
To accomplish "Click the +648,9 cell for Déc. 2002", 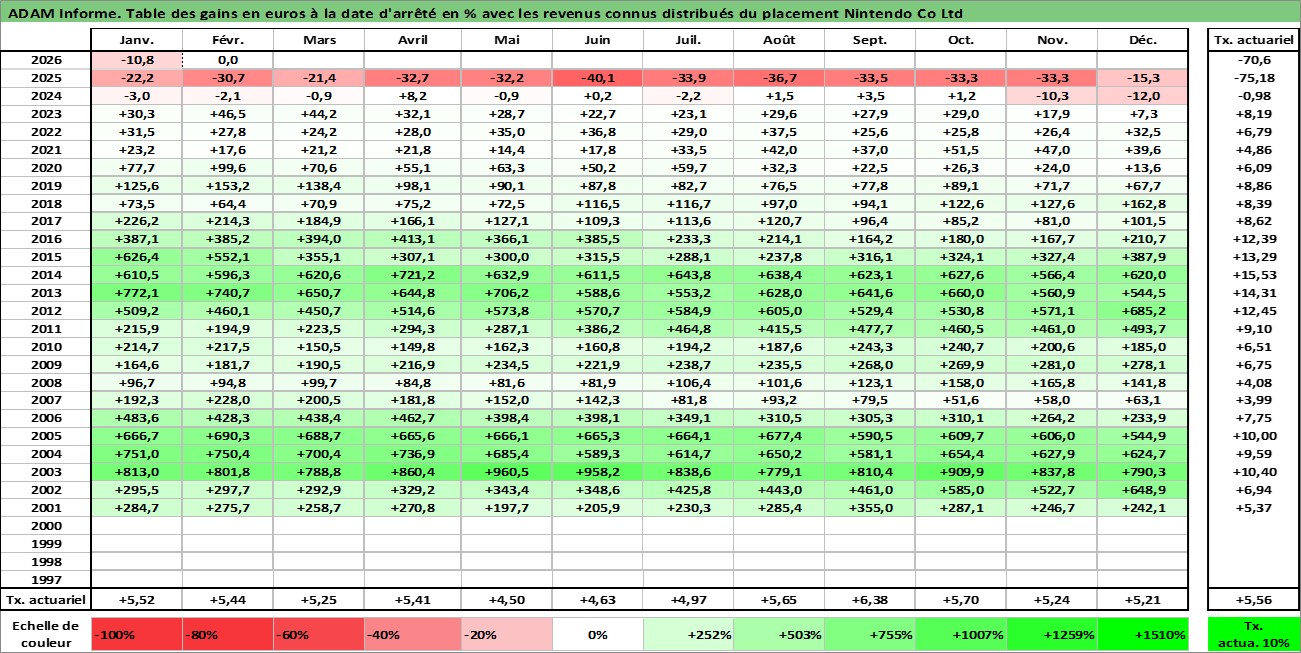I will pyautogui.click(x=1142, y=490).
